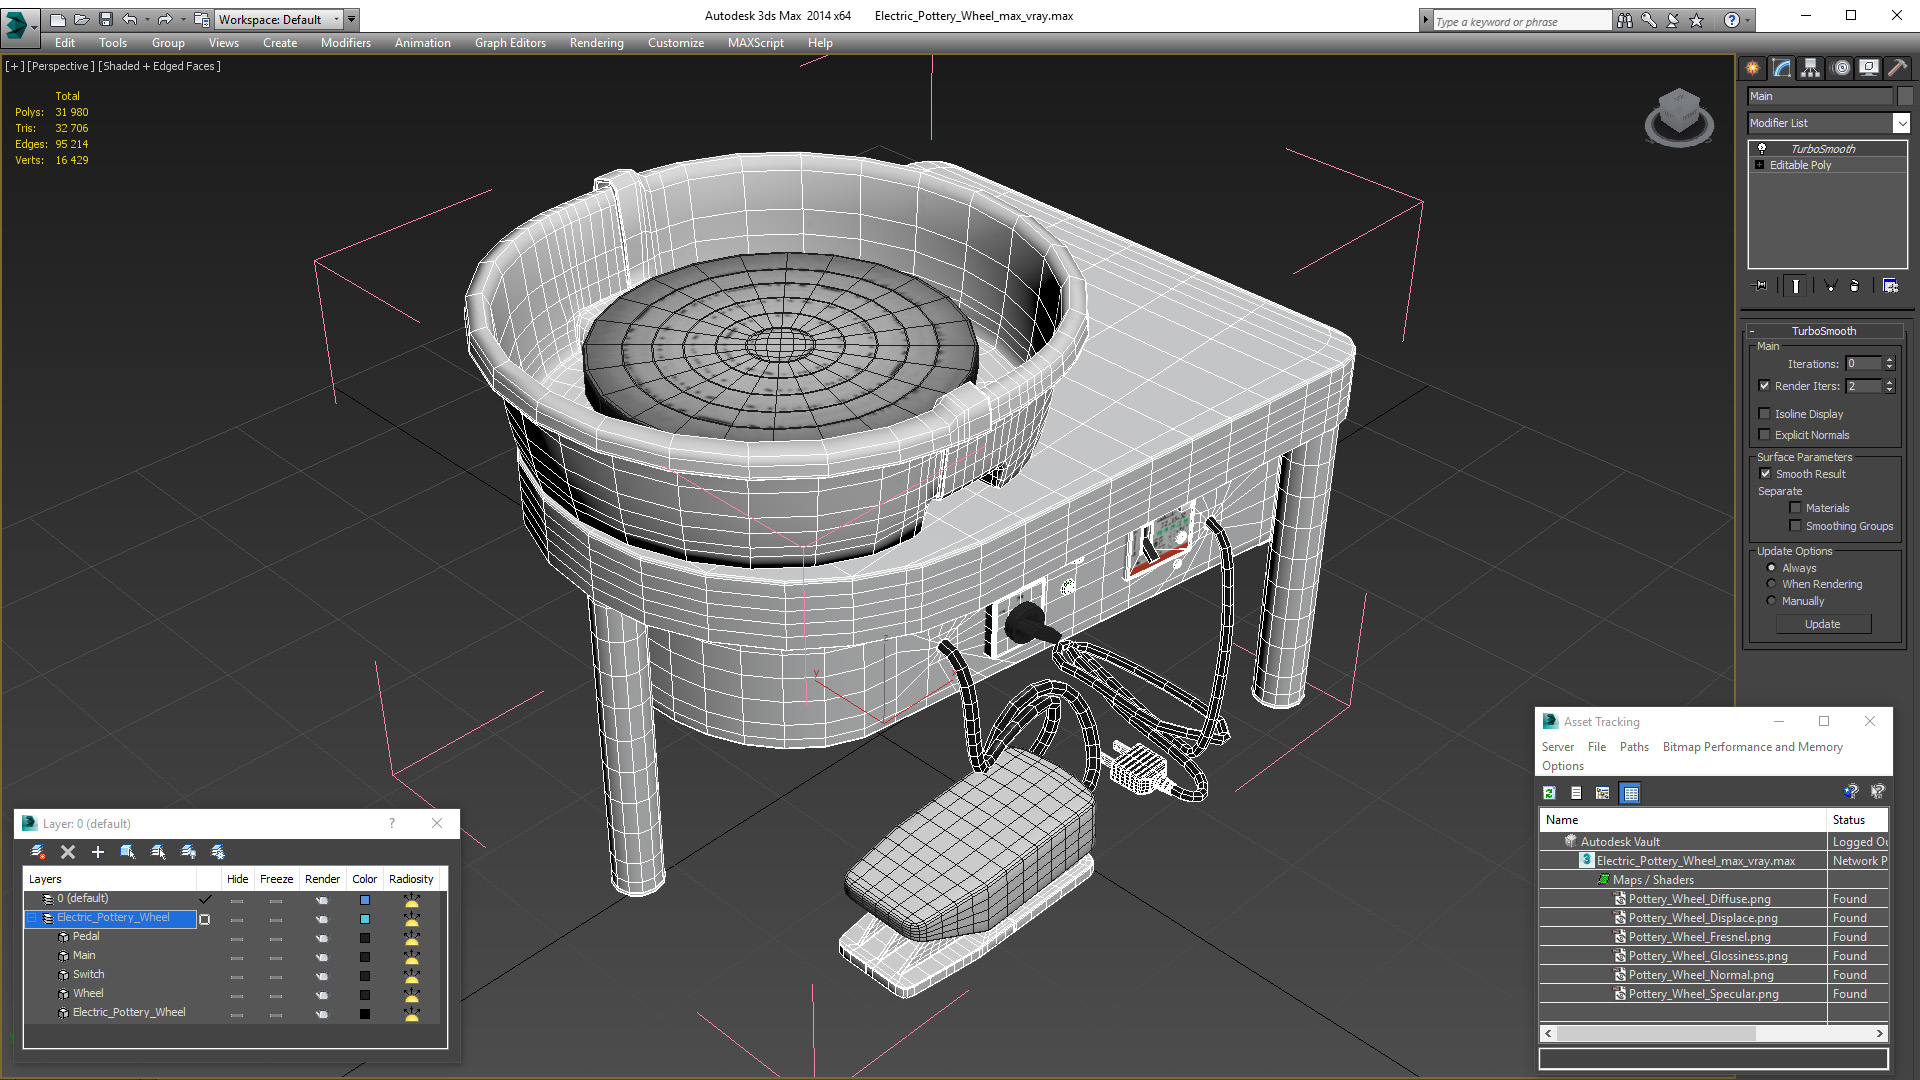The width and height of the screenshot is (1920, 1080).
Task: Open Configure Modifier Sets icon
Action: (1890, 286)
